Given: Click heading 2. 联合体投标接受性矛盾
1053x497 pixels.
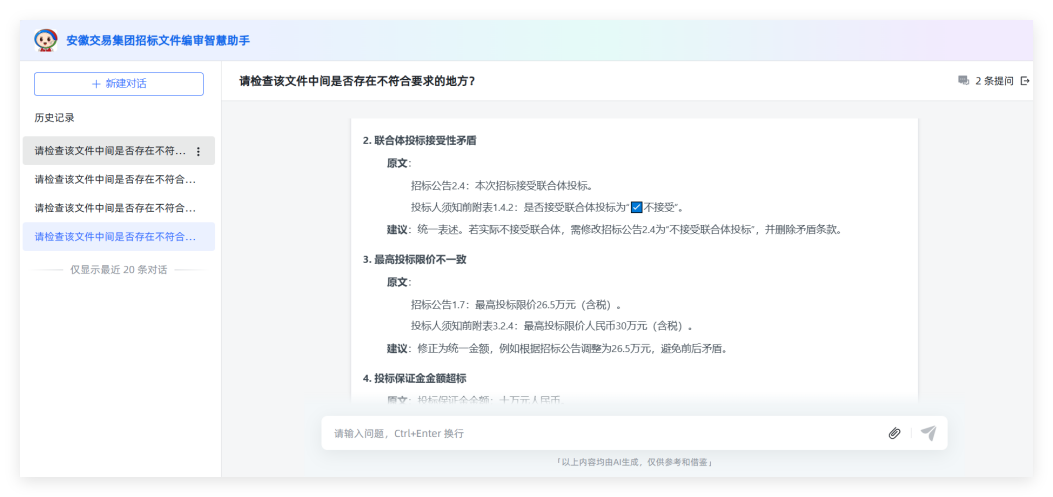Looking at the screenshot, I should pos(419,141).
